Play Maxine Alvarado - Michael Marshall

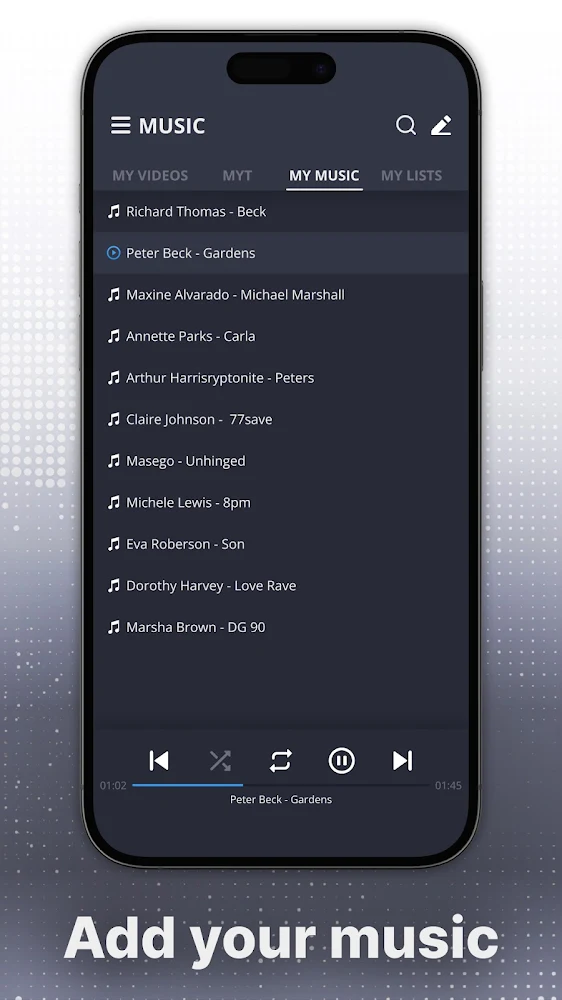click(281, 295)
